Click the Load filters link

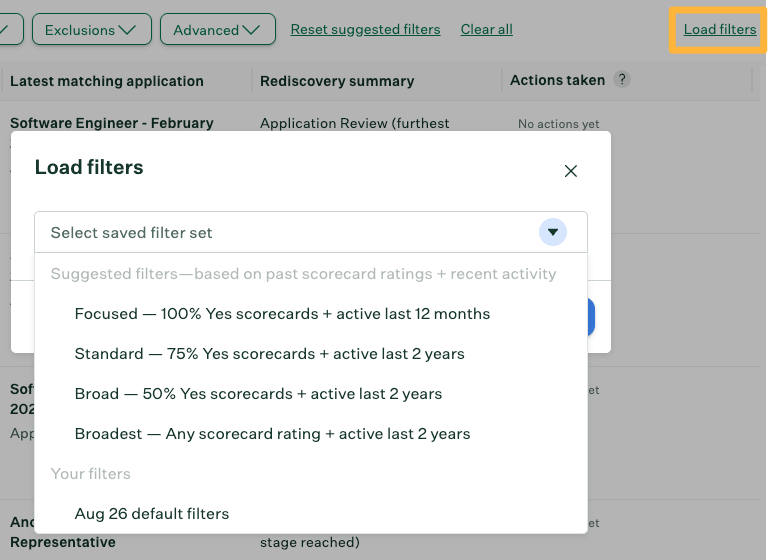pos(720,29)
